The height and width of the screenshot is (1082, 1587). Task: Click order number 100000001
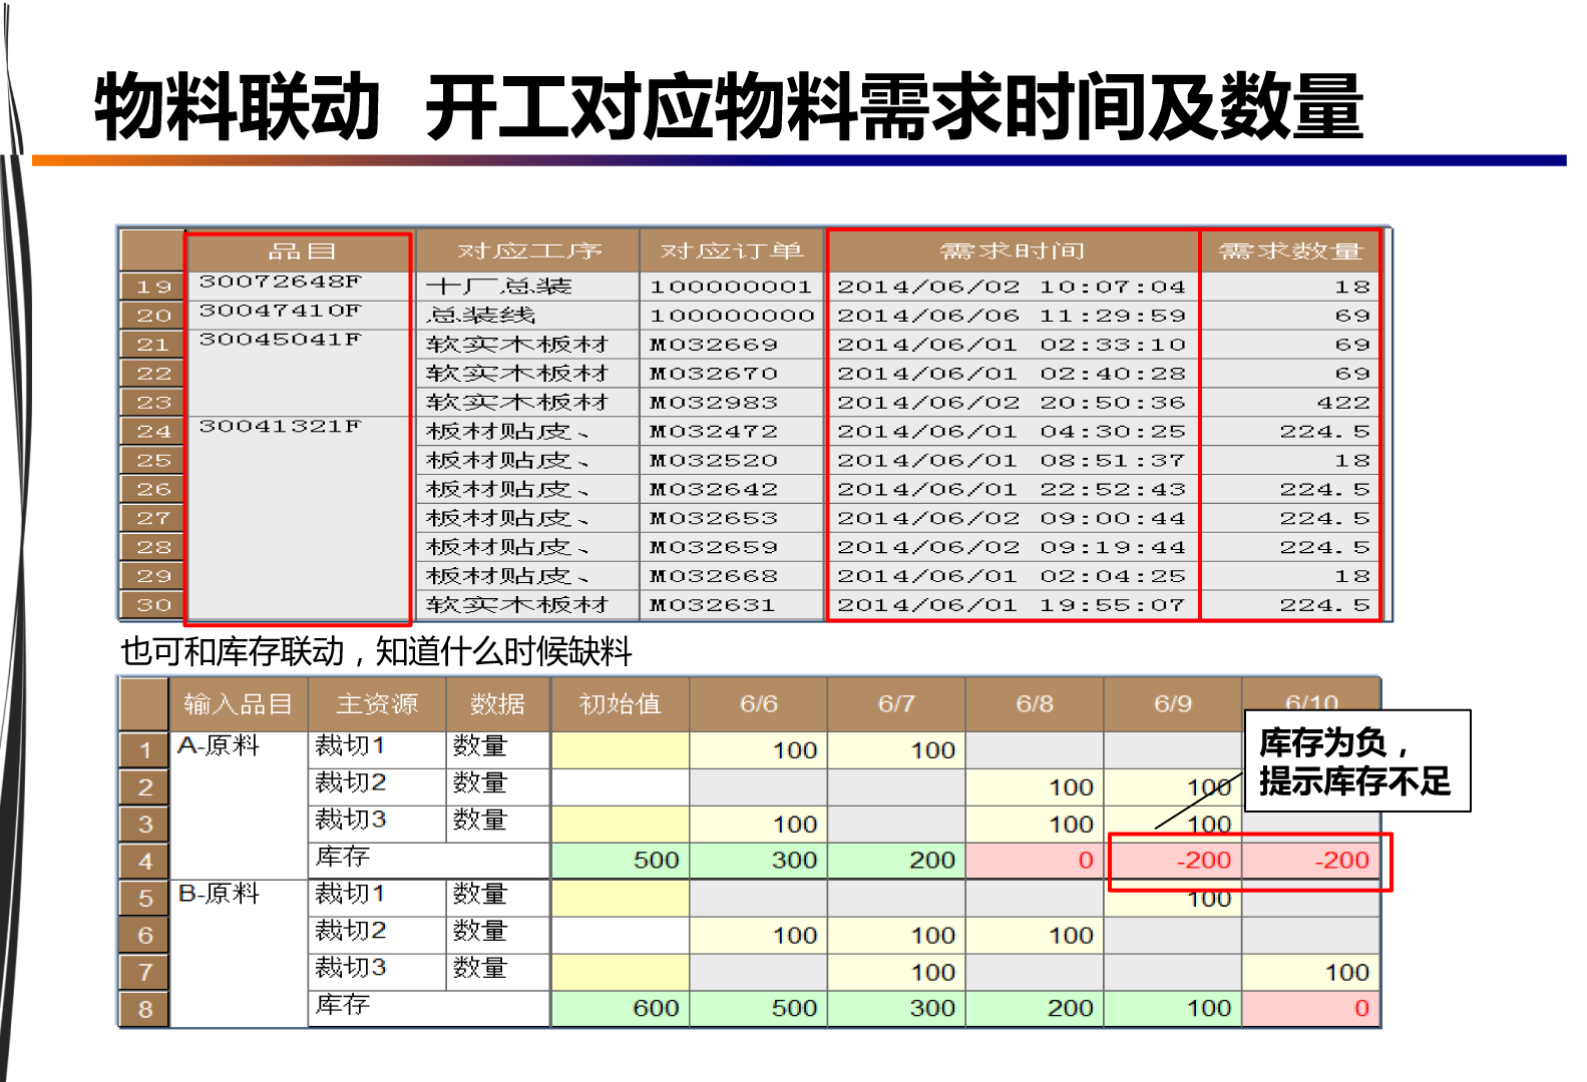[x=732, y=286]
